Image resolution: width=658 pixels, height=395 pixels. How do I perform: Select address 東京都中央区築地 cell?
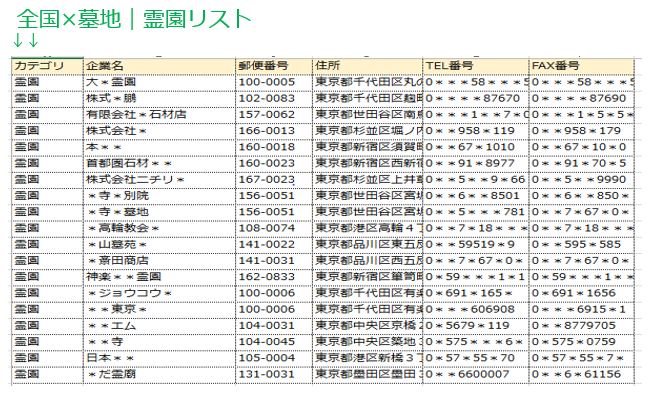pyautogui.click(x=368, y=342)
